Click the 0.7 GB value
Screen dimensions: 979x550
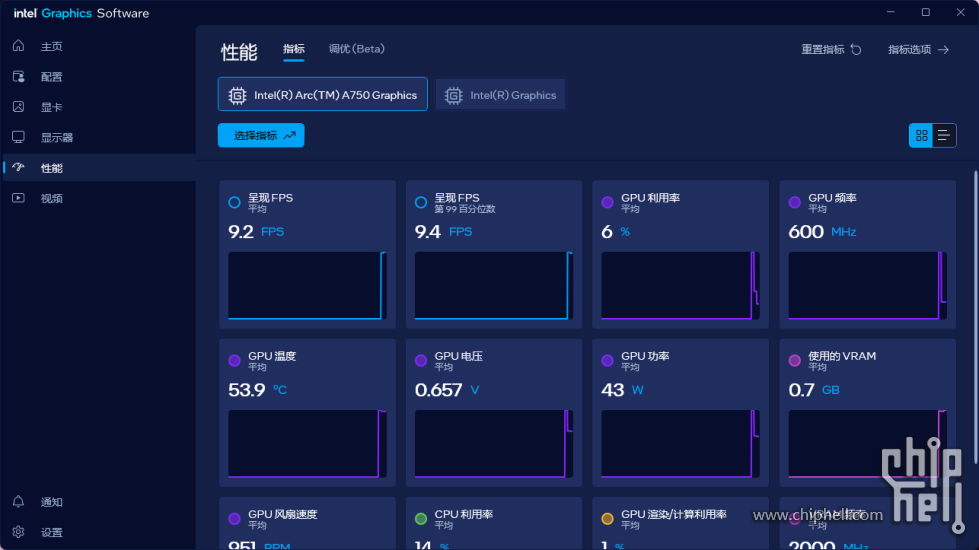814,390
